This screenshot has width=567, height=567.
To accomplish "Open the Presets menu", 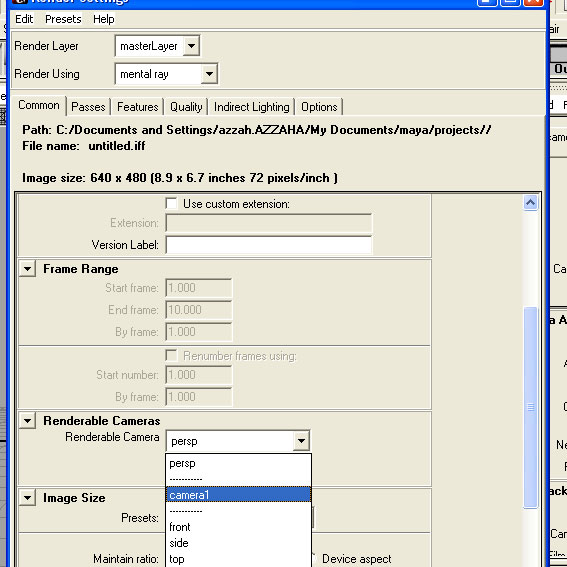I will [x=63, y=19].
